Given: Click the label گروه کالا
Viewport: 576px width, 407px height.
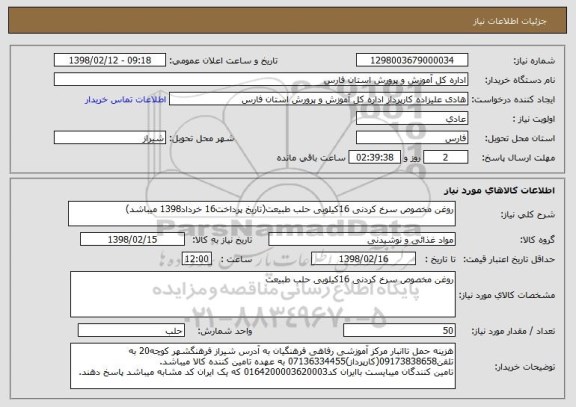Looking at the screenshot, I should [x=537, y=240].
